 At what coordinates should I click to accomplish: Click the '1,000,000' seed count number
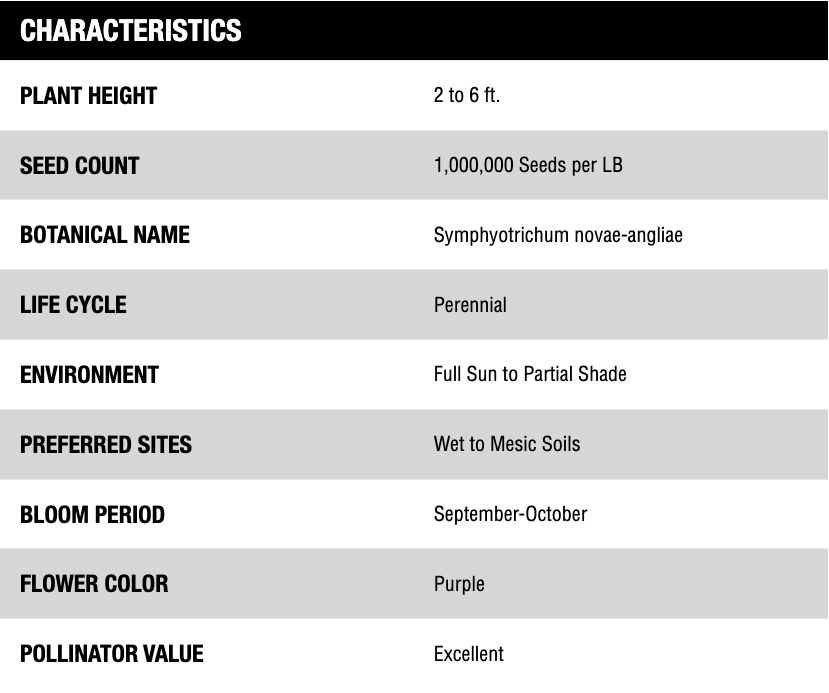click(473, 165)
